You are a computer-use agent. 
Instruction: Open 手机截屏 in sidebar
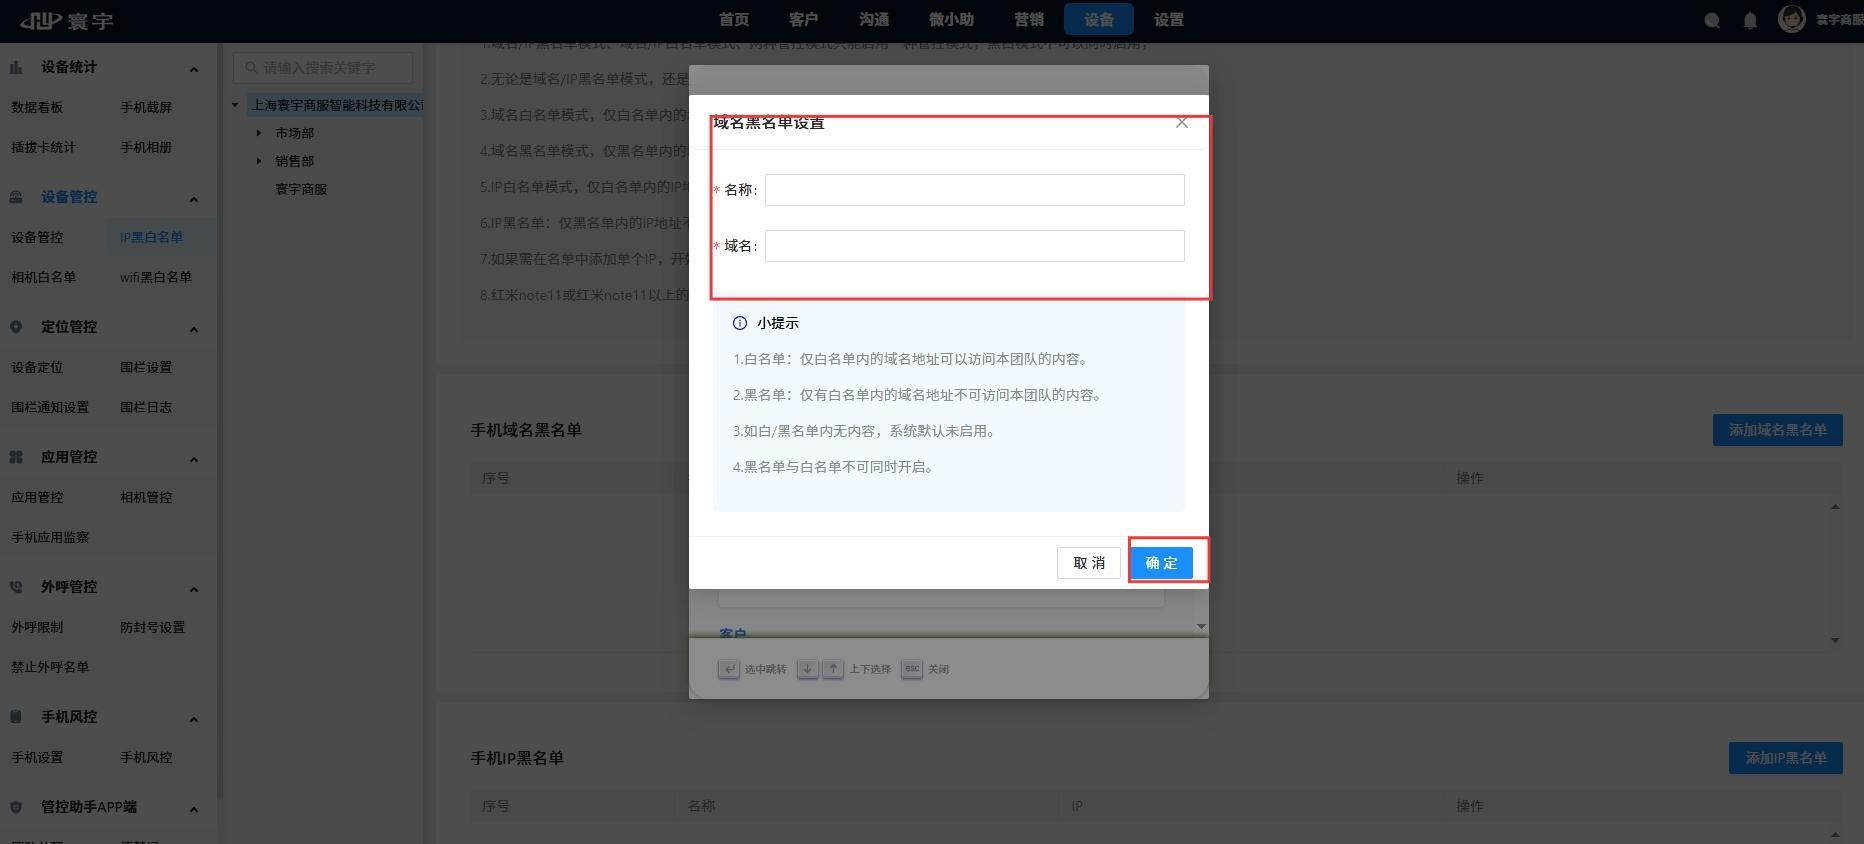pos(146,107)
